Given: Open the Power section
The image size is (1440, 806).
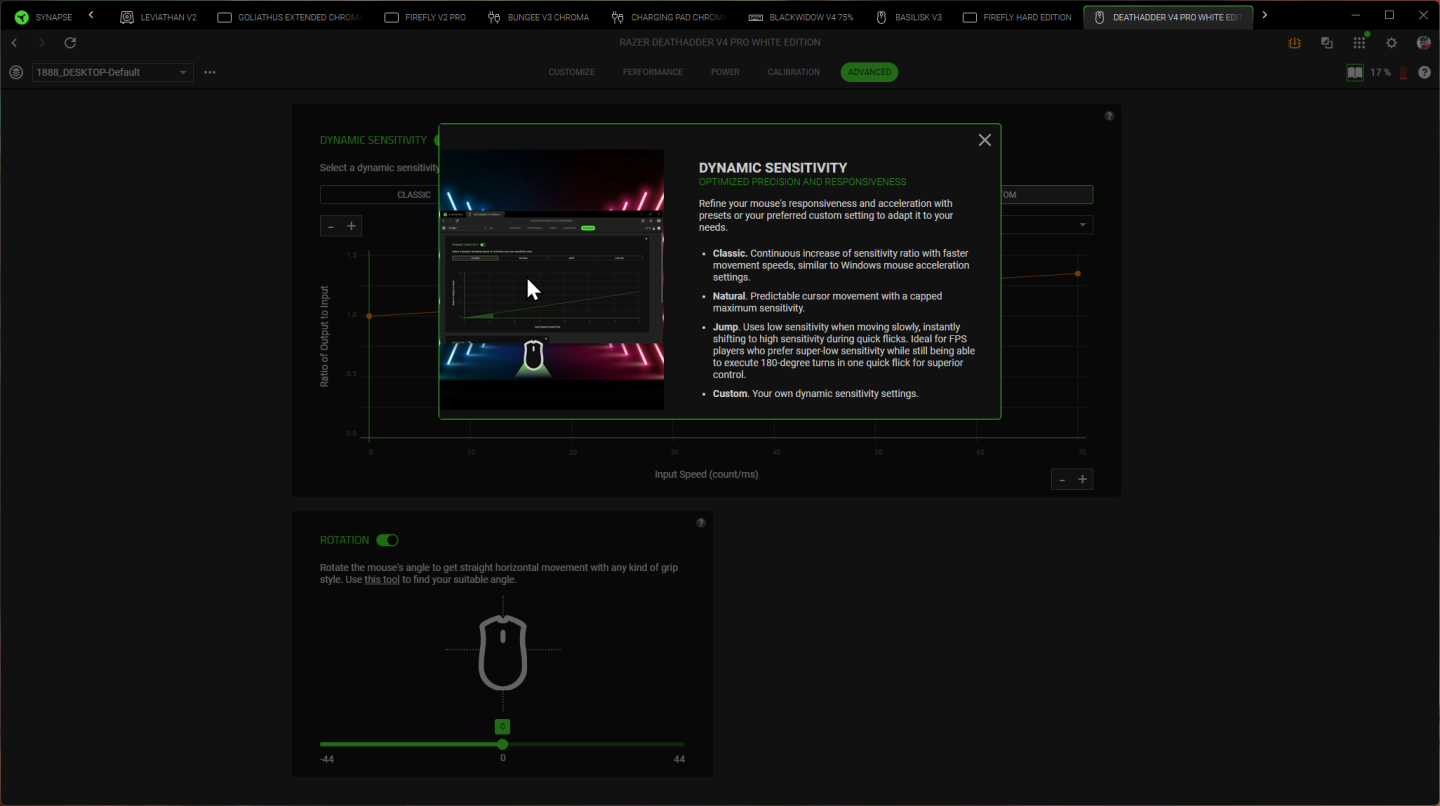Looking at the screenshot, I should tap(726, 72).
